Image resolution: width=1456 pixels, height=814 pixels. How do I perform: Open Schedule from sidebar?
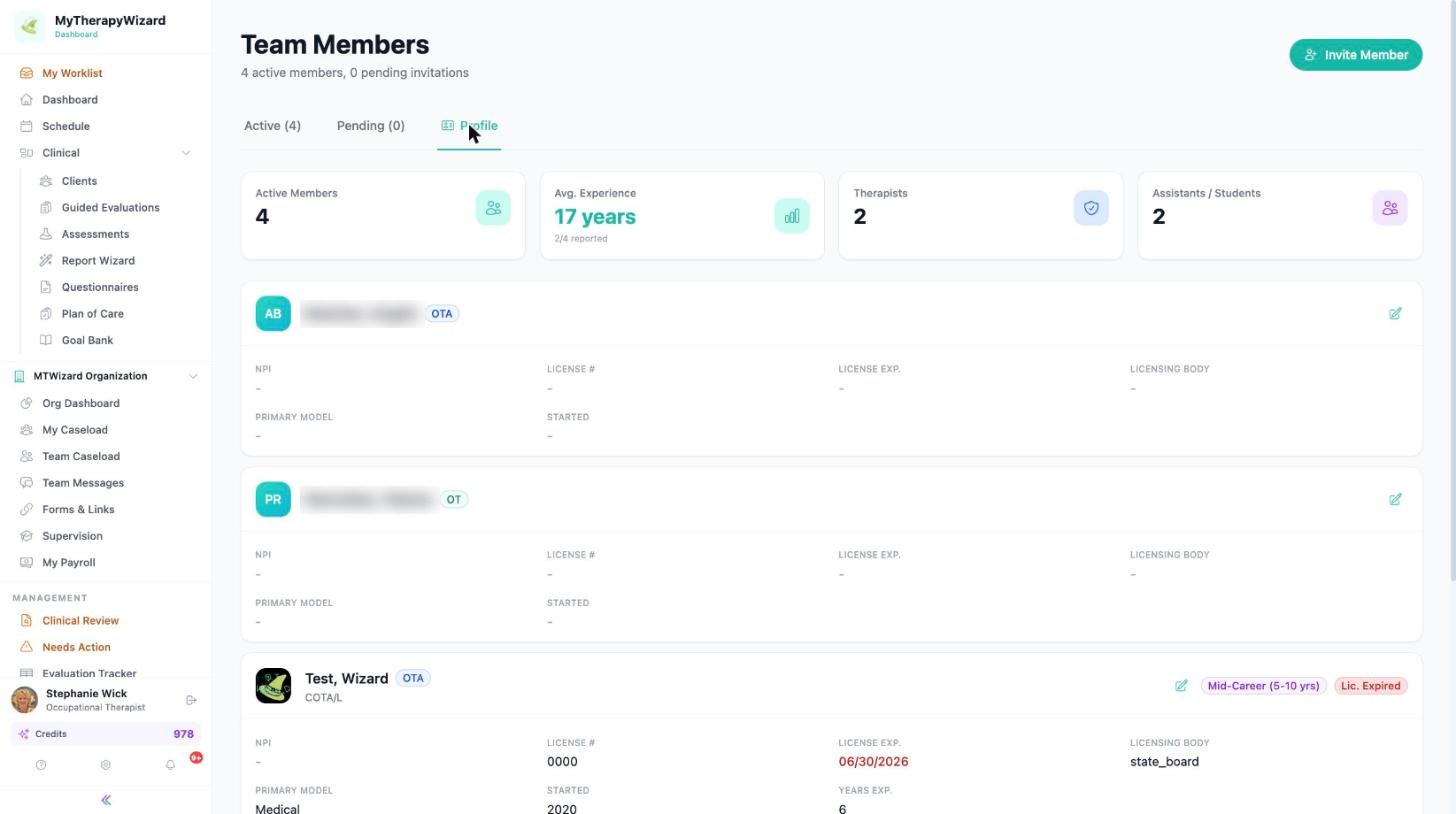tap(66, 126)
